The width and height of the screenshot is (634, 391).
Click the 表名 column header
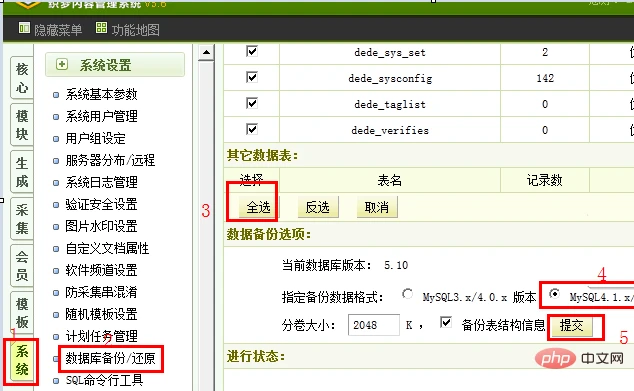coord(389,180)
